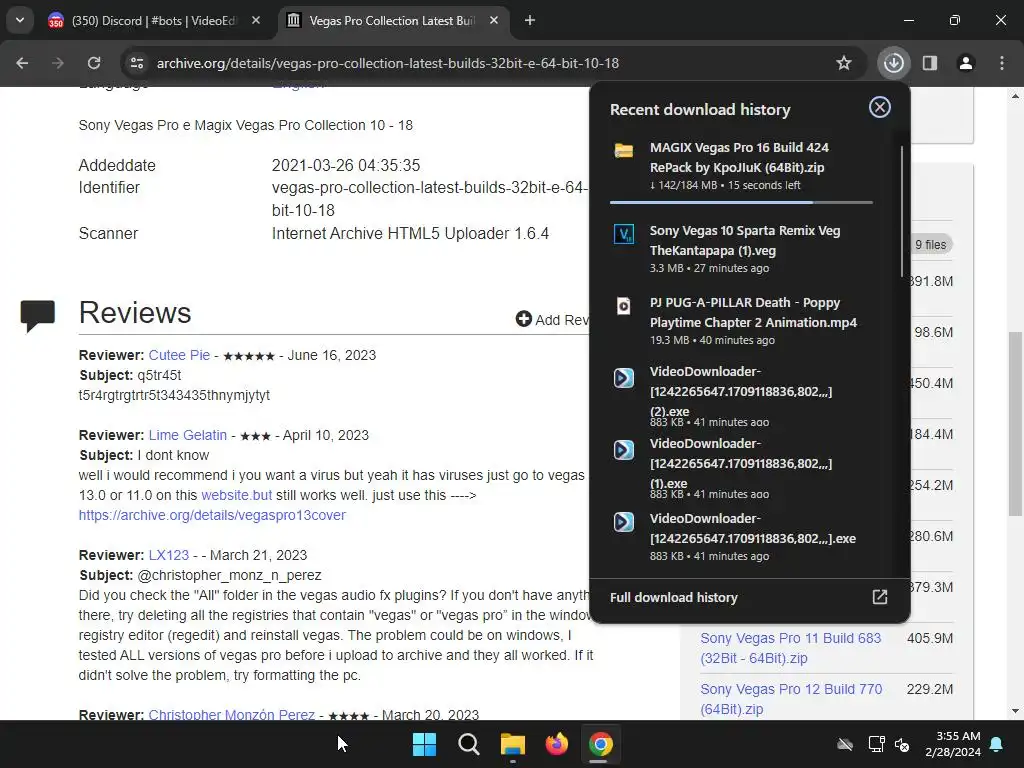Viewport: 1024px width, 768px height.
Task: Bookmark this page with star icon
Action: coord(844,63)
